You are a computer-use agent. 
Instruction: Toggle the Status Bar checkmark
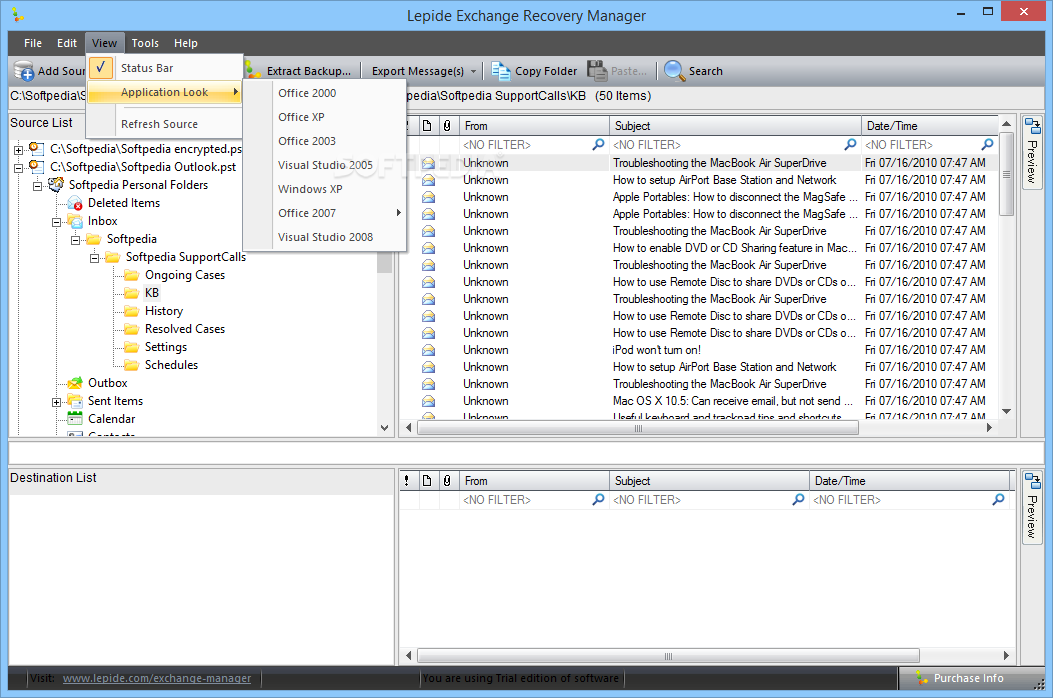pos(100,67)
